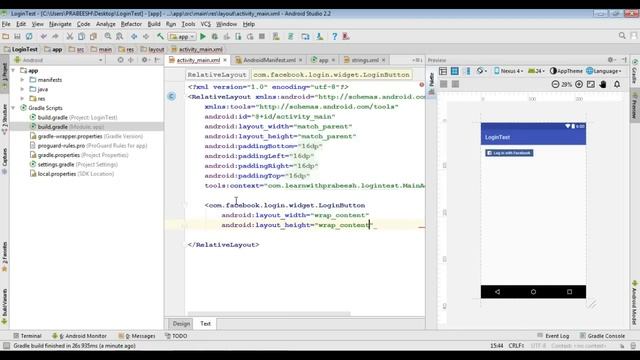Click the Undo arrow icon
This screenshot has height=360, width=640.
[44, 36]
